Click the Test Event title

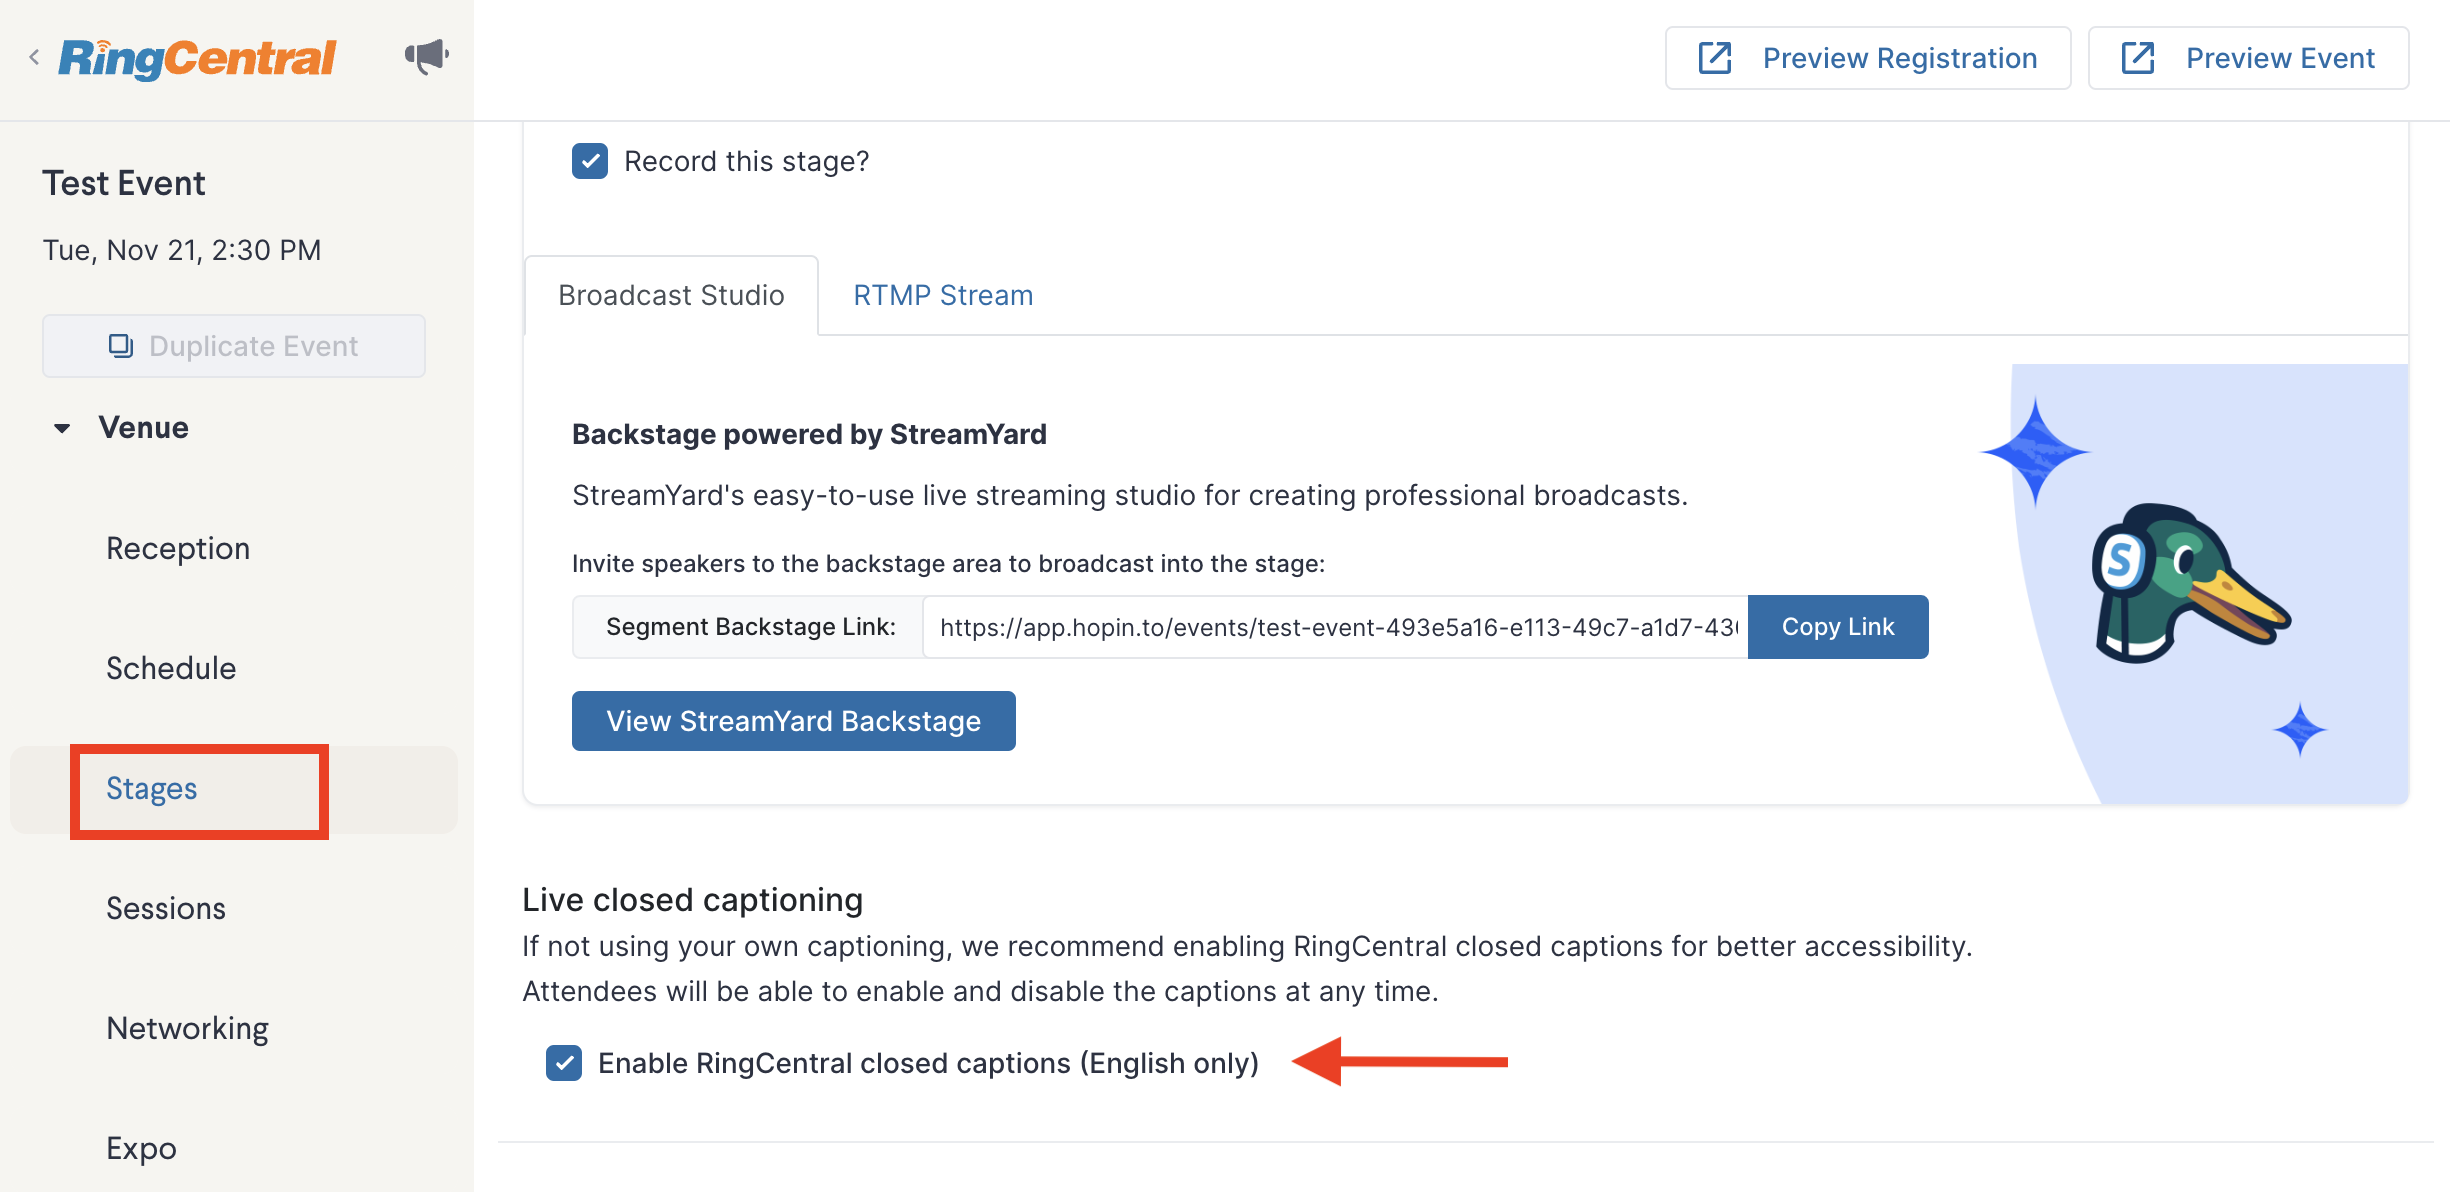tap(124, 183)
